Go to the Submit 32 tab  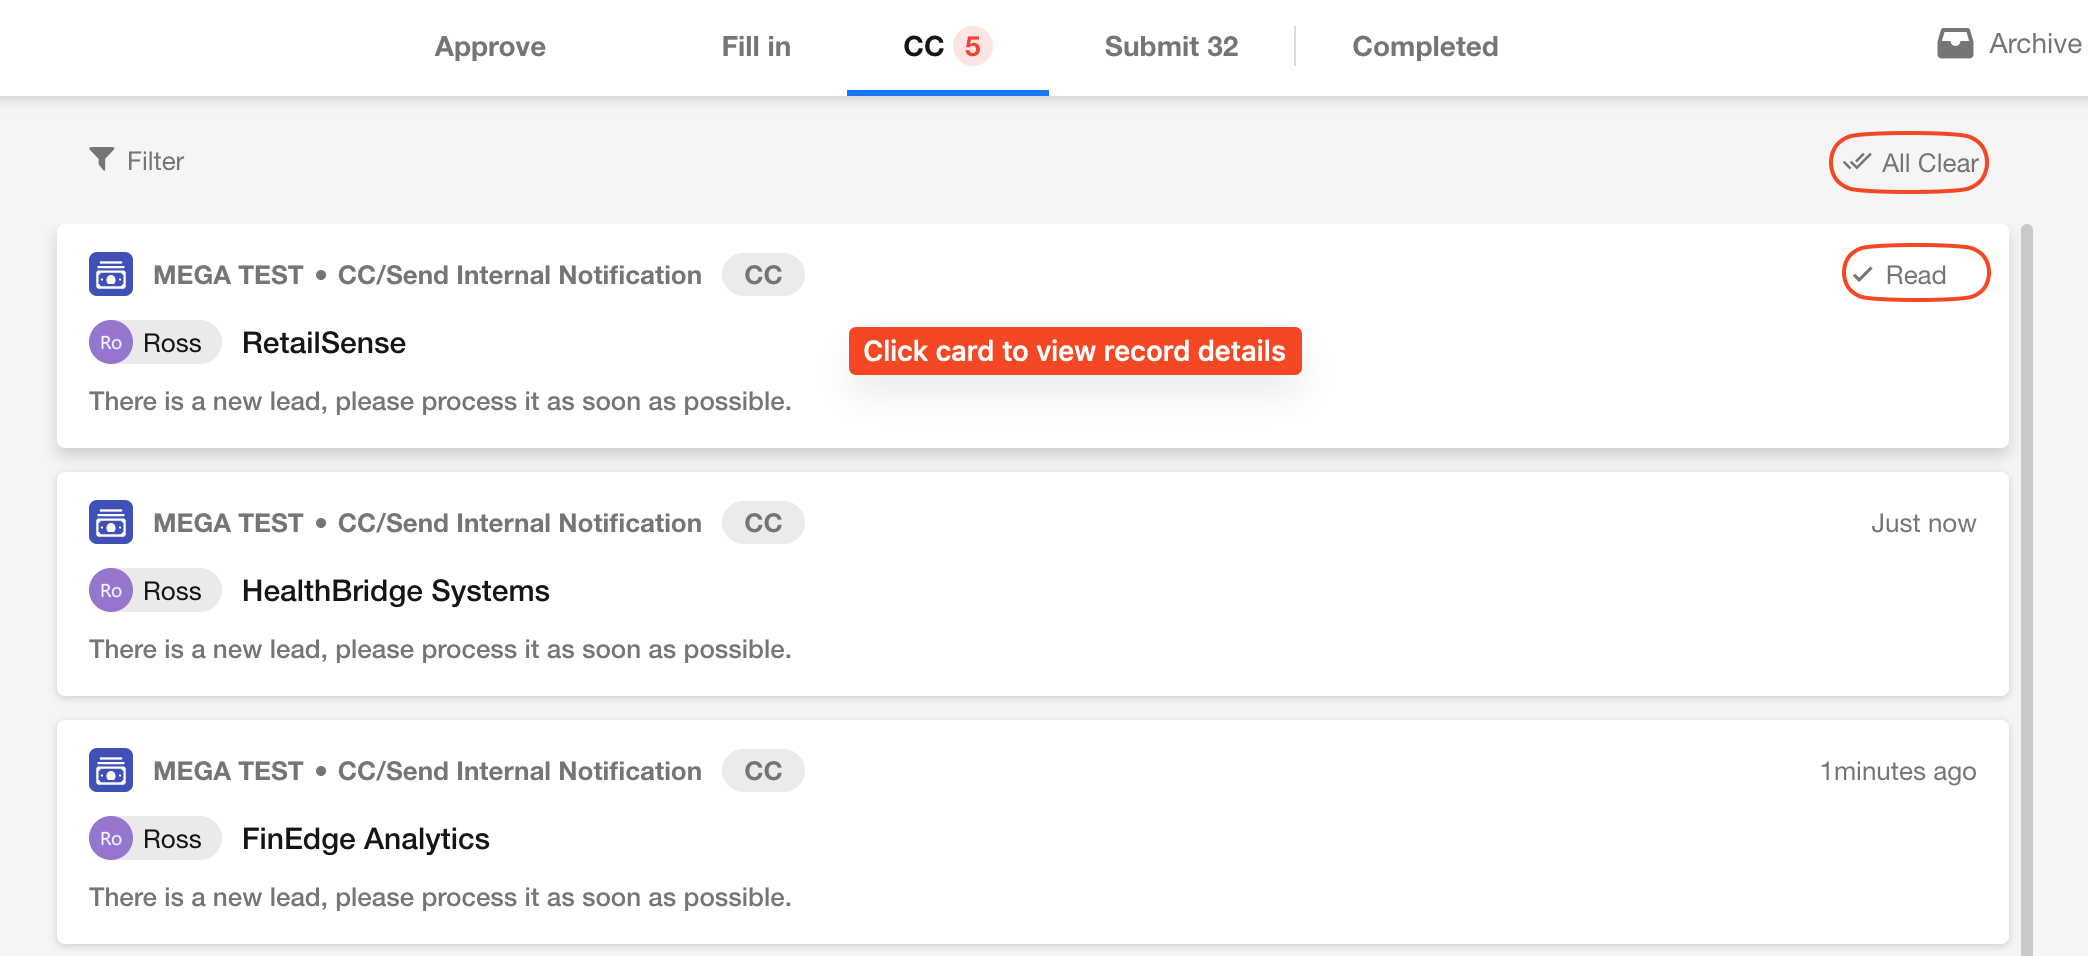(1171, 47)
